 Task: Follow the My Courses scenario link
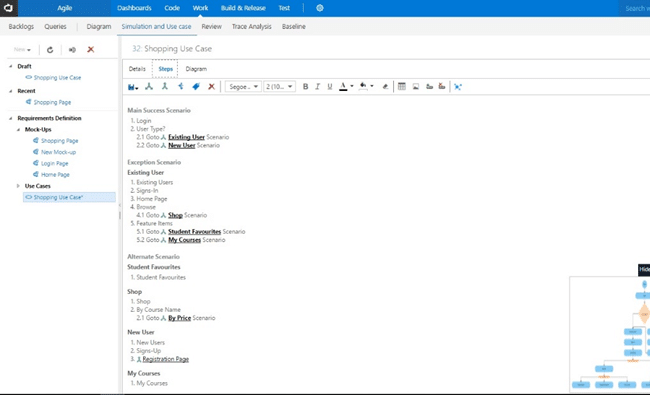[184, 240]
